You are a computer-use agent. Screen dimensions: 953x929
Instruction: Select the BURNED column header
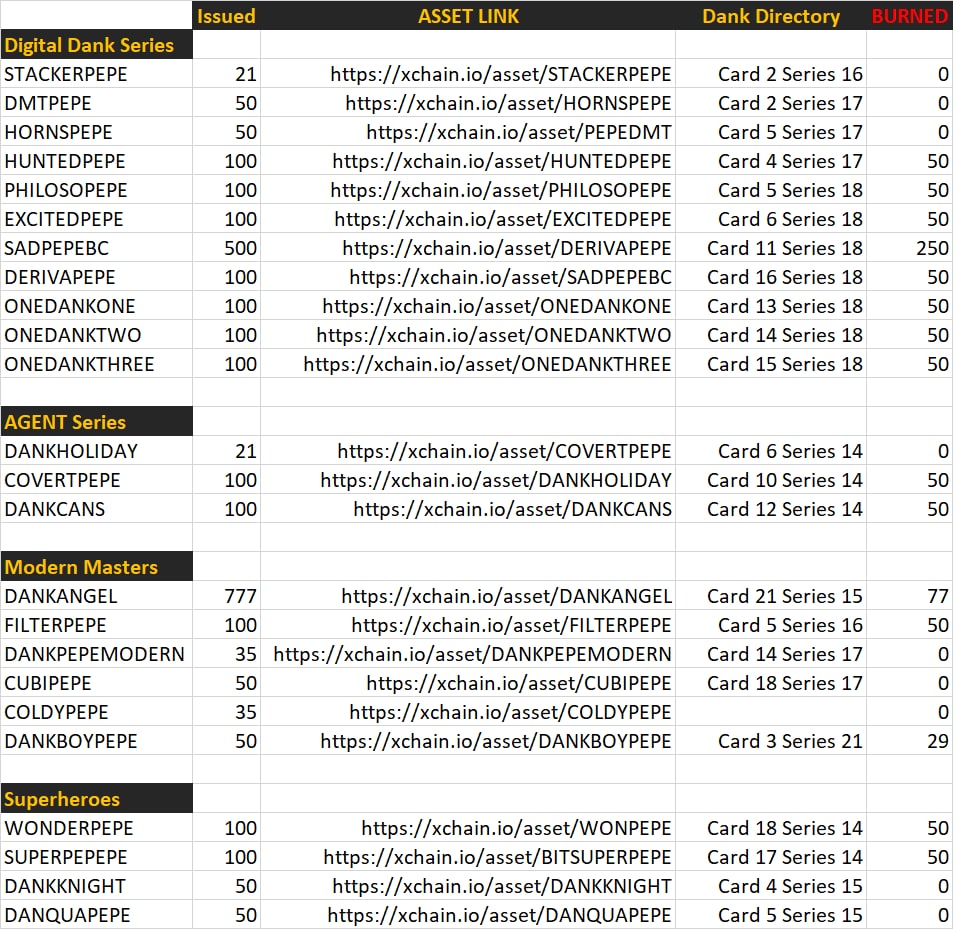pos(910,16)
